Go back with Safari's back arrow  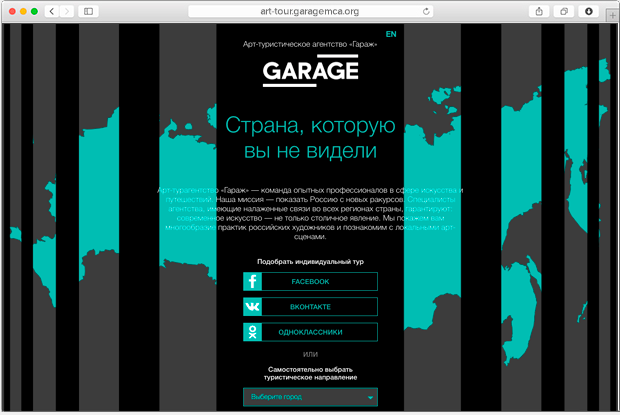[x=52, y=11]
